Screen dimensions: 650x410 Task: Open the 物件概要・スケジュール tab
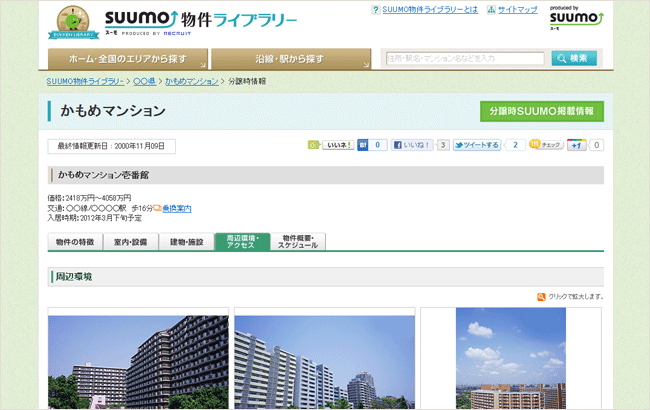(298, 242)
